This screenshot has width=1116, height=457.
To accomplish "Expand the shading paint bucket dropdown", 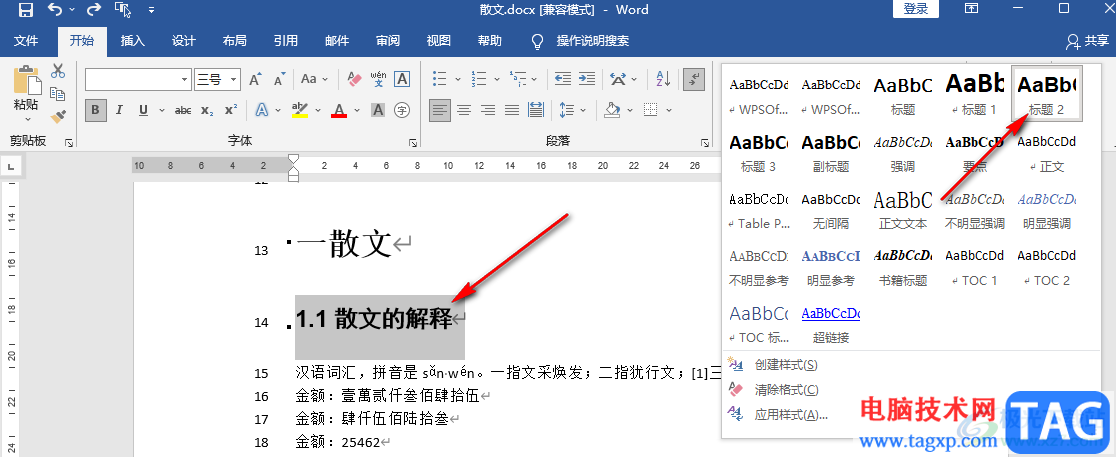I will click(630, 110).
